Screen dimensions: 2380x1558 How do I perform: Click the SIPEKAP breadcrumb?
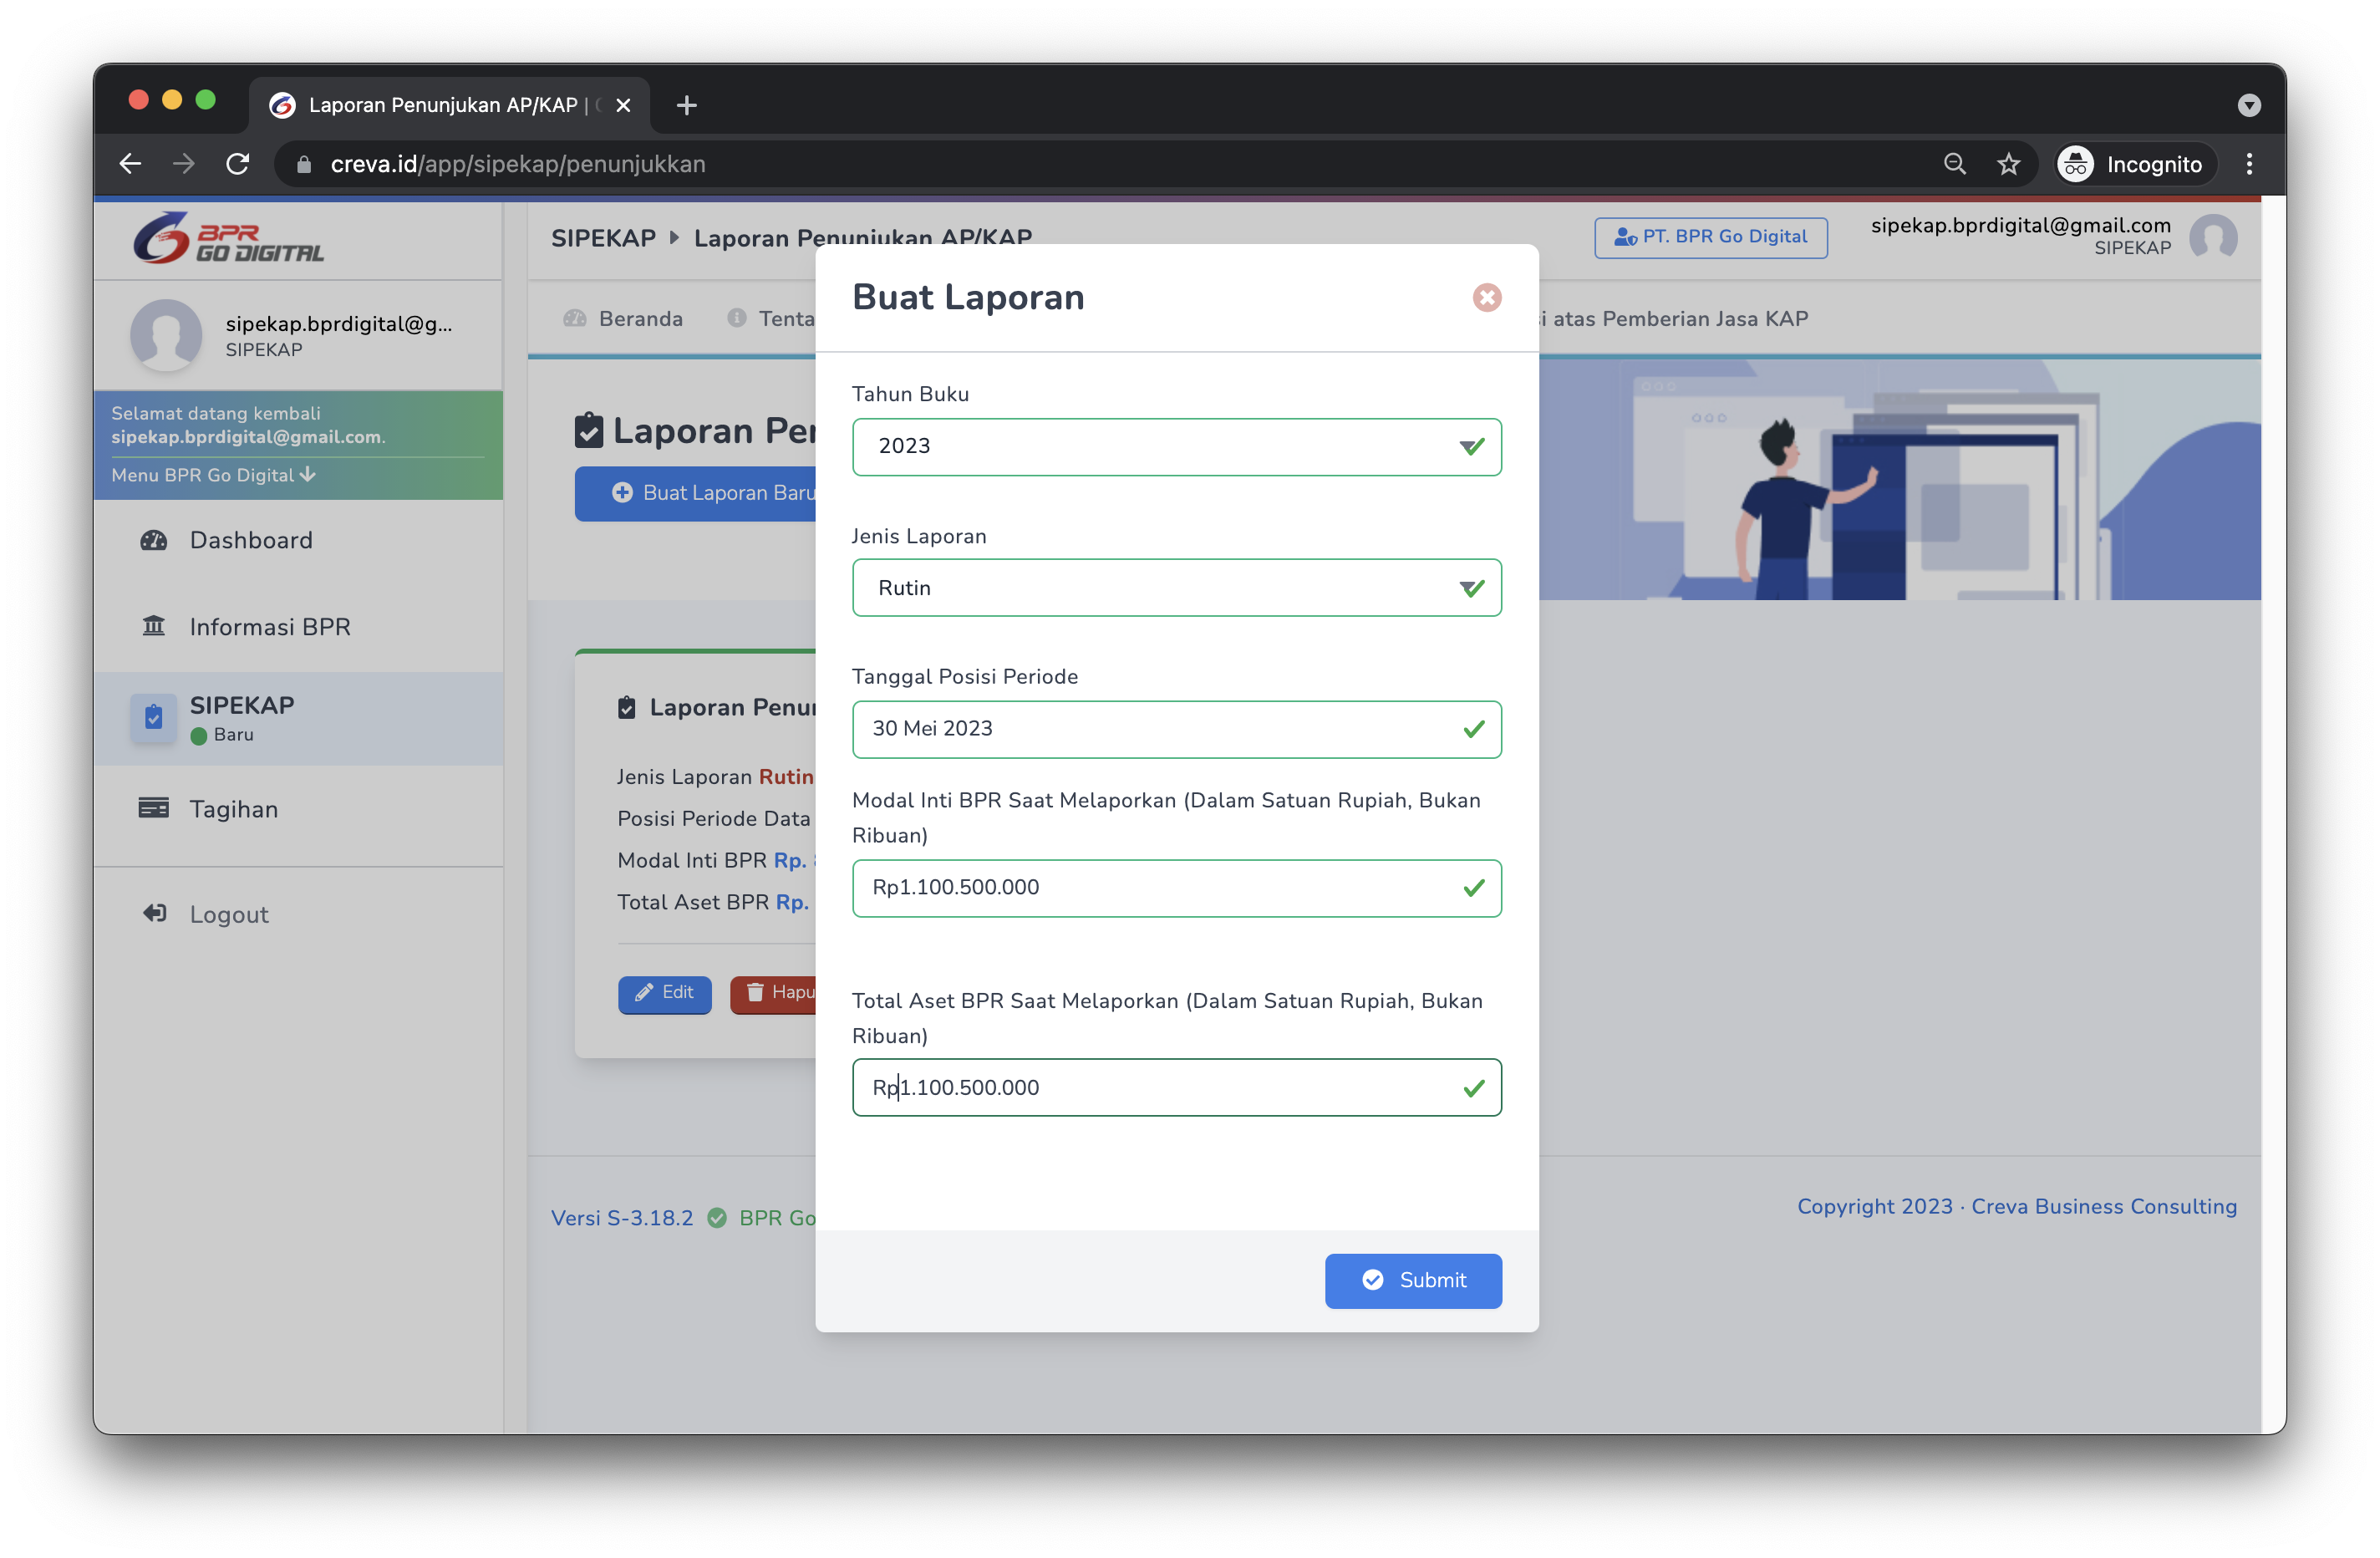[603, 238]
